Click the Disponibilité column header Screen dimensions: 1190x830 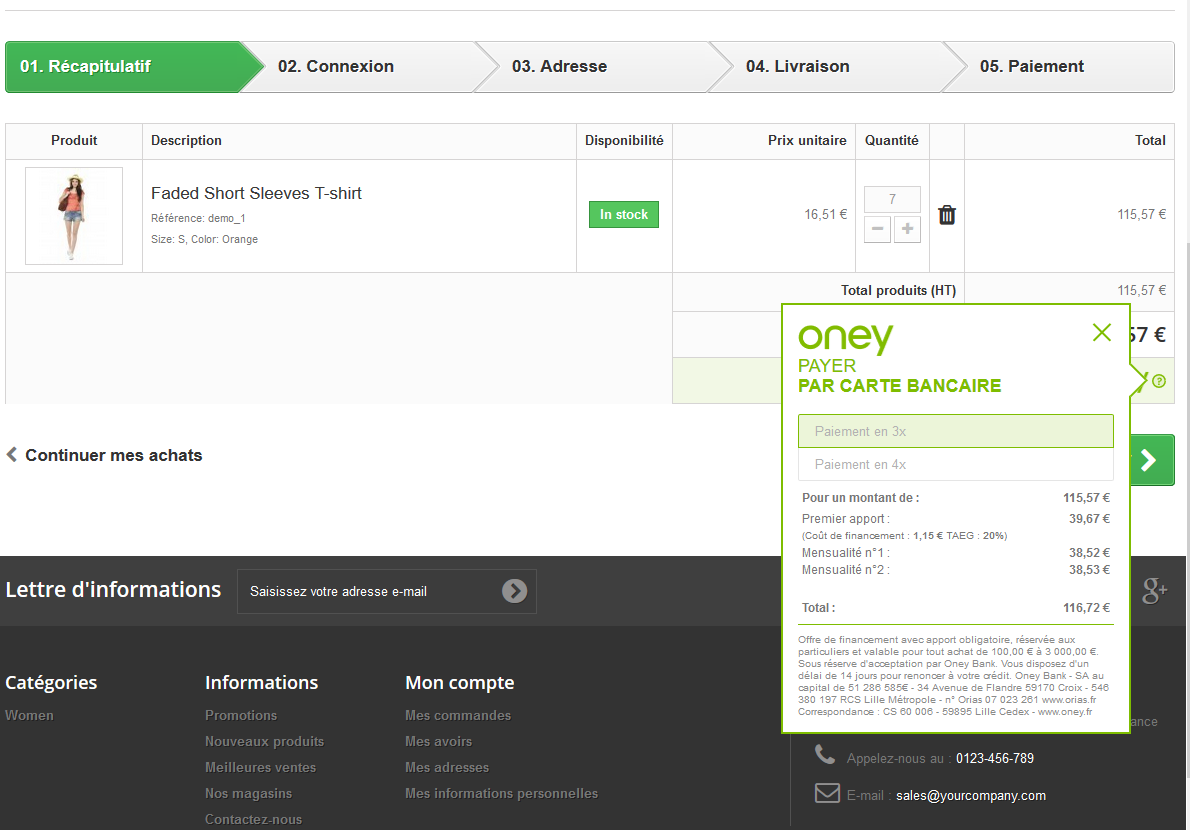click(624, 140)
